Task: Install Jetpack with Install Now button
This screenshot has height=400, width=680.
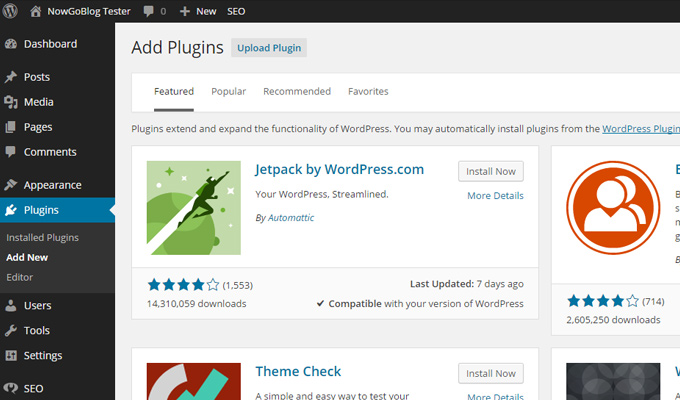Action: (491, 171)
